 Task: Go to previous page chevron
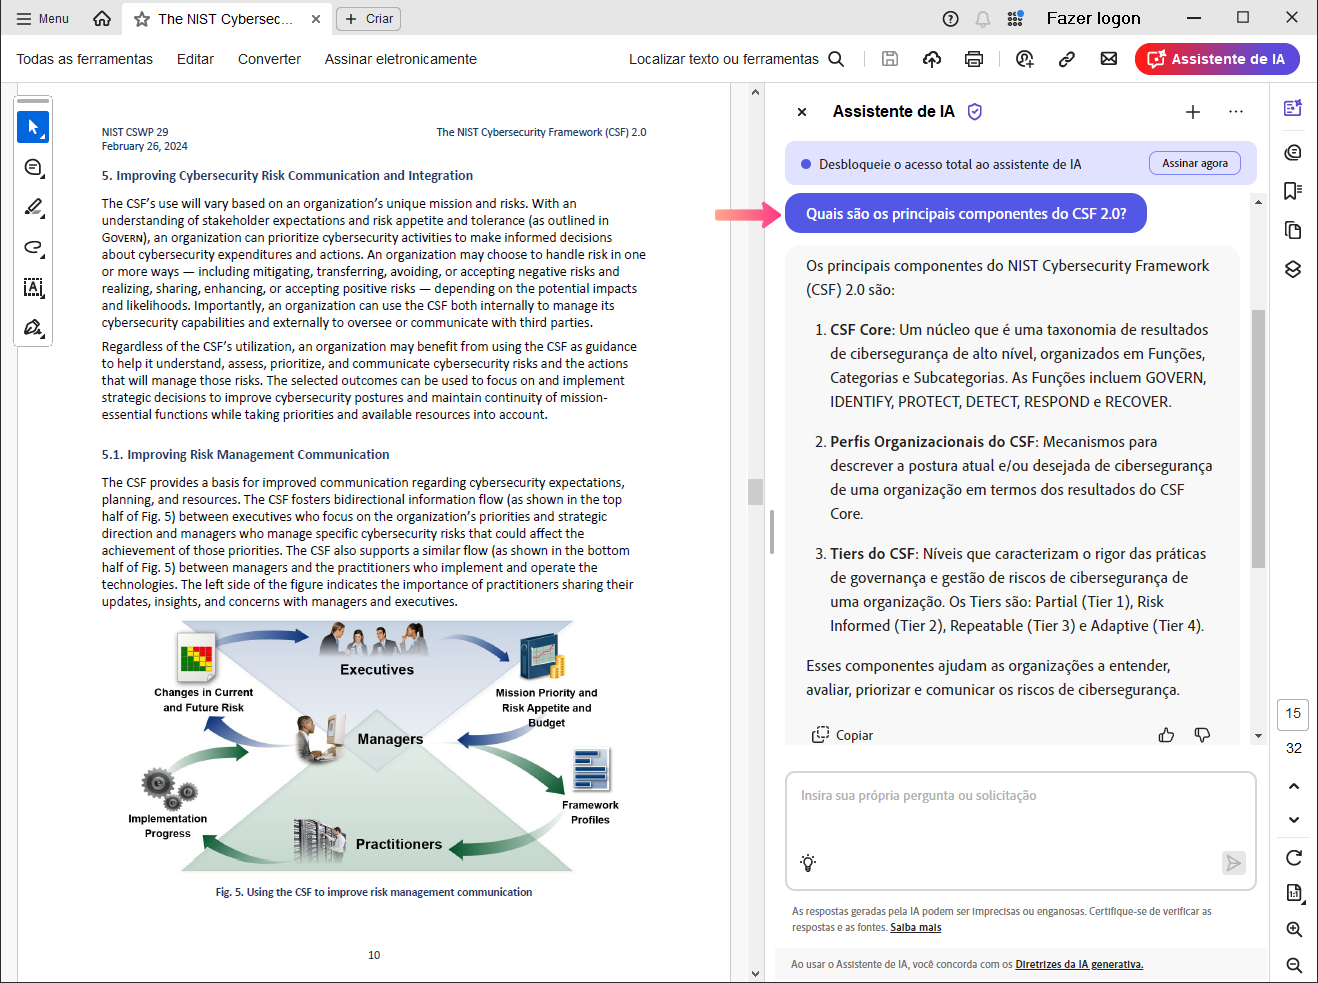pos(1293,786)
